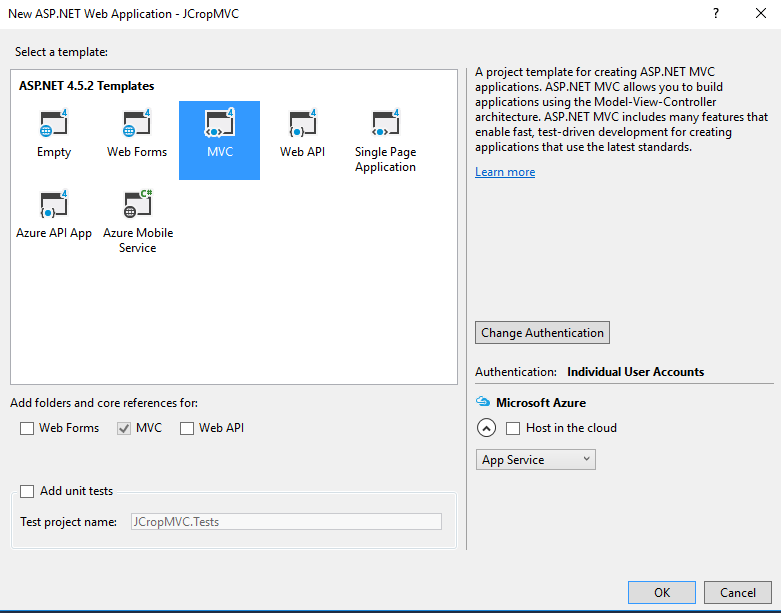Open help via the question mark icon
This screenshot has height=613, width=781.
point(716,13)
